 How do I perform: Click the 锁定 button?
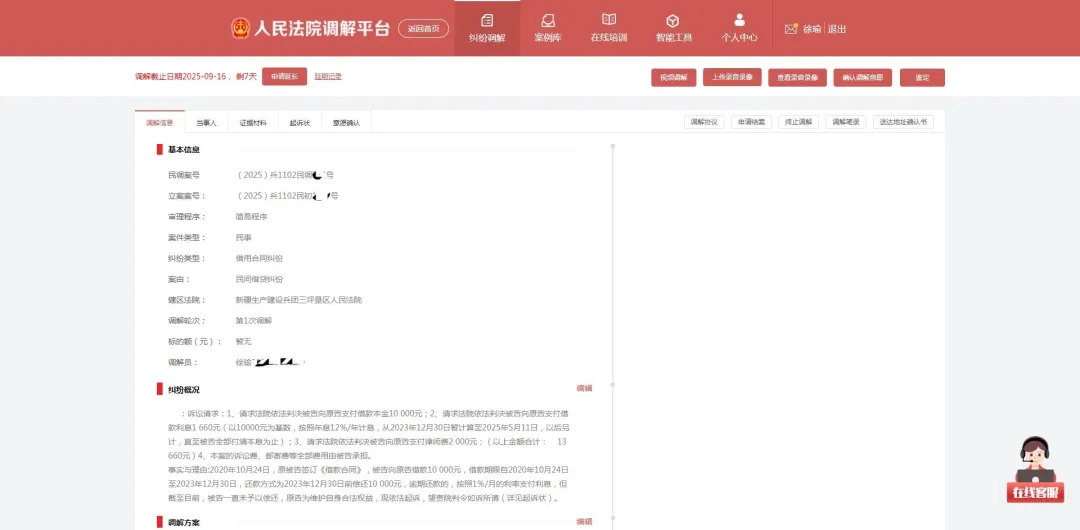tap(922, 77)
